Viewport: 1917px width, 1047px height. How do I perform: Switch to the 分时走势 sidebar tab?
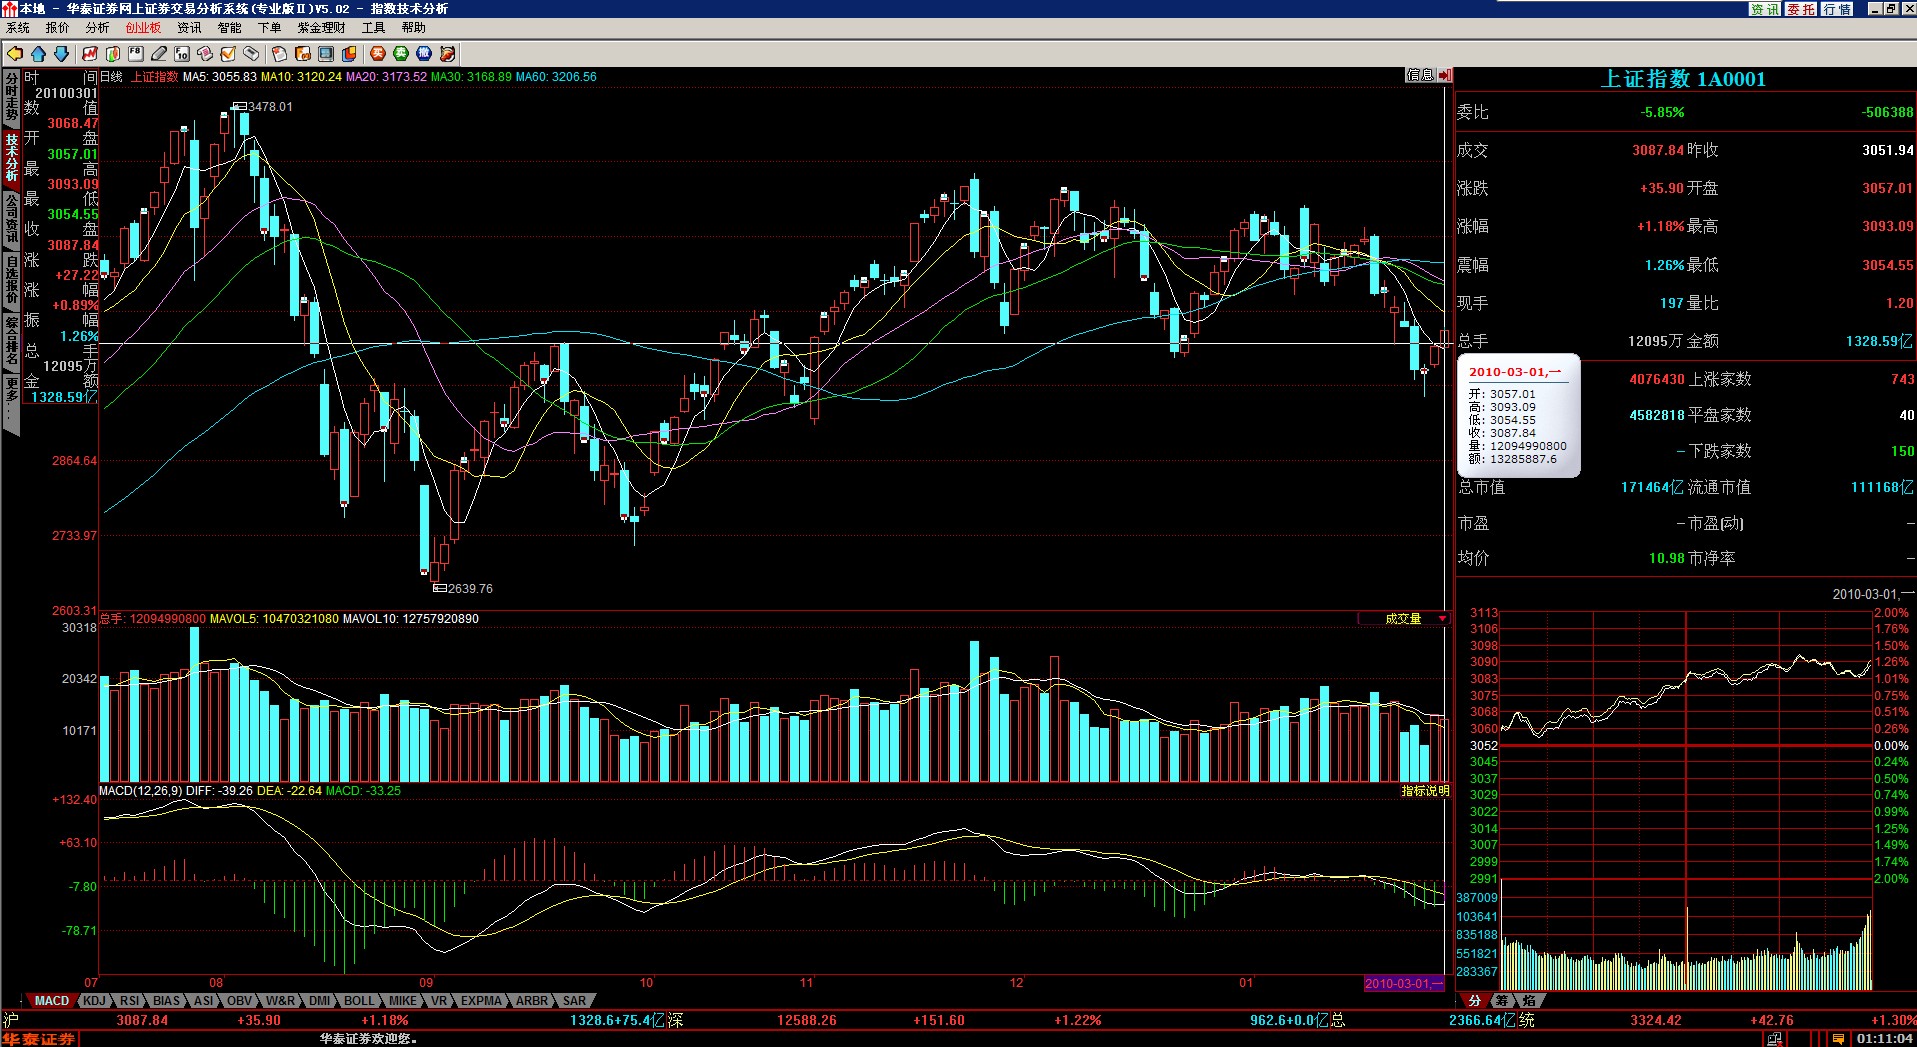tap(11, 97)
